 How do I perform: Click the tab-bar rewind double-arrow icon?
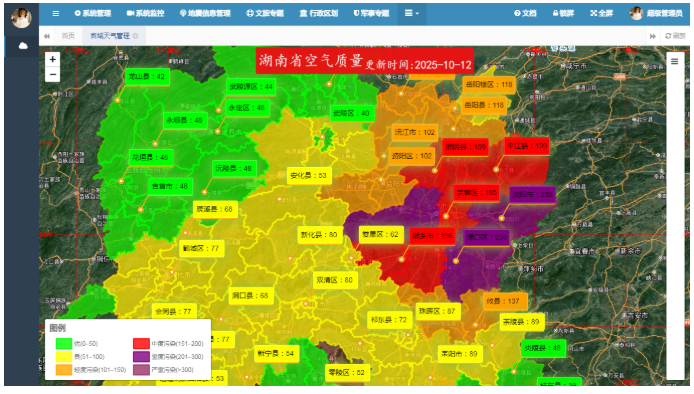(46, 36)
